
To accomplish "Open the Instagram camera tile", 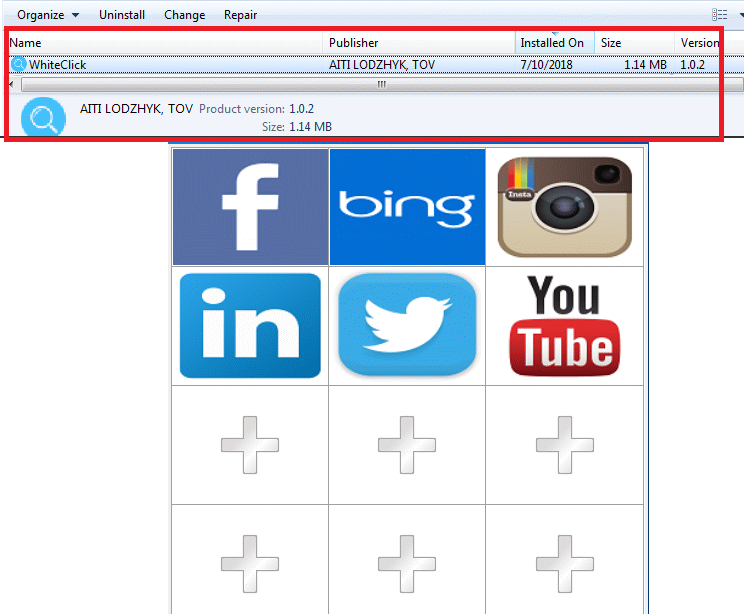I will coord(564,207).
